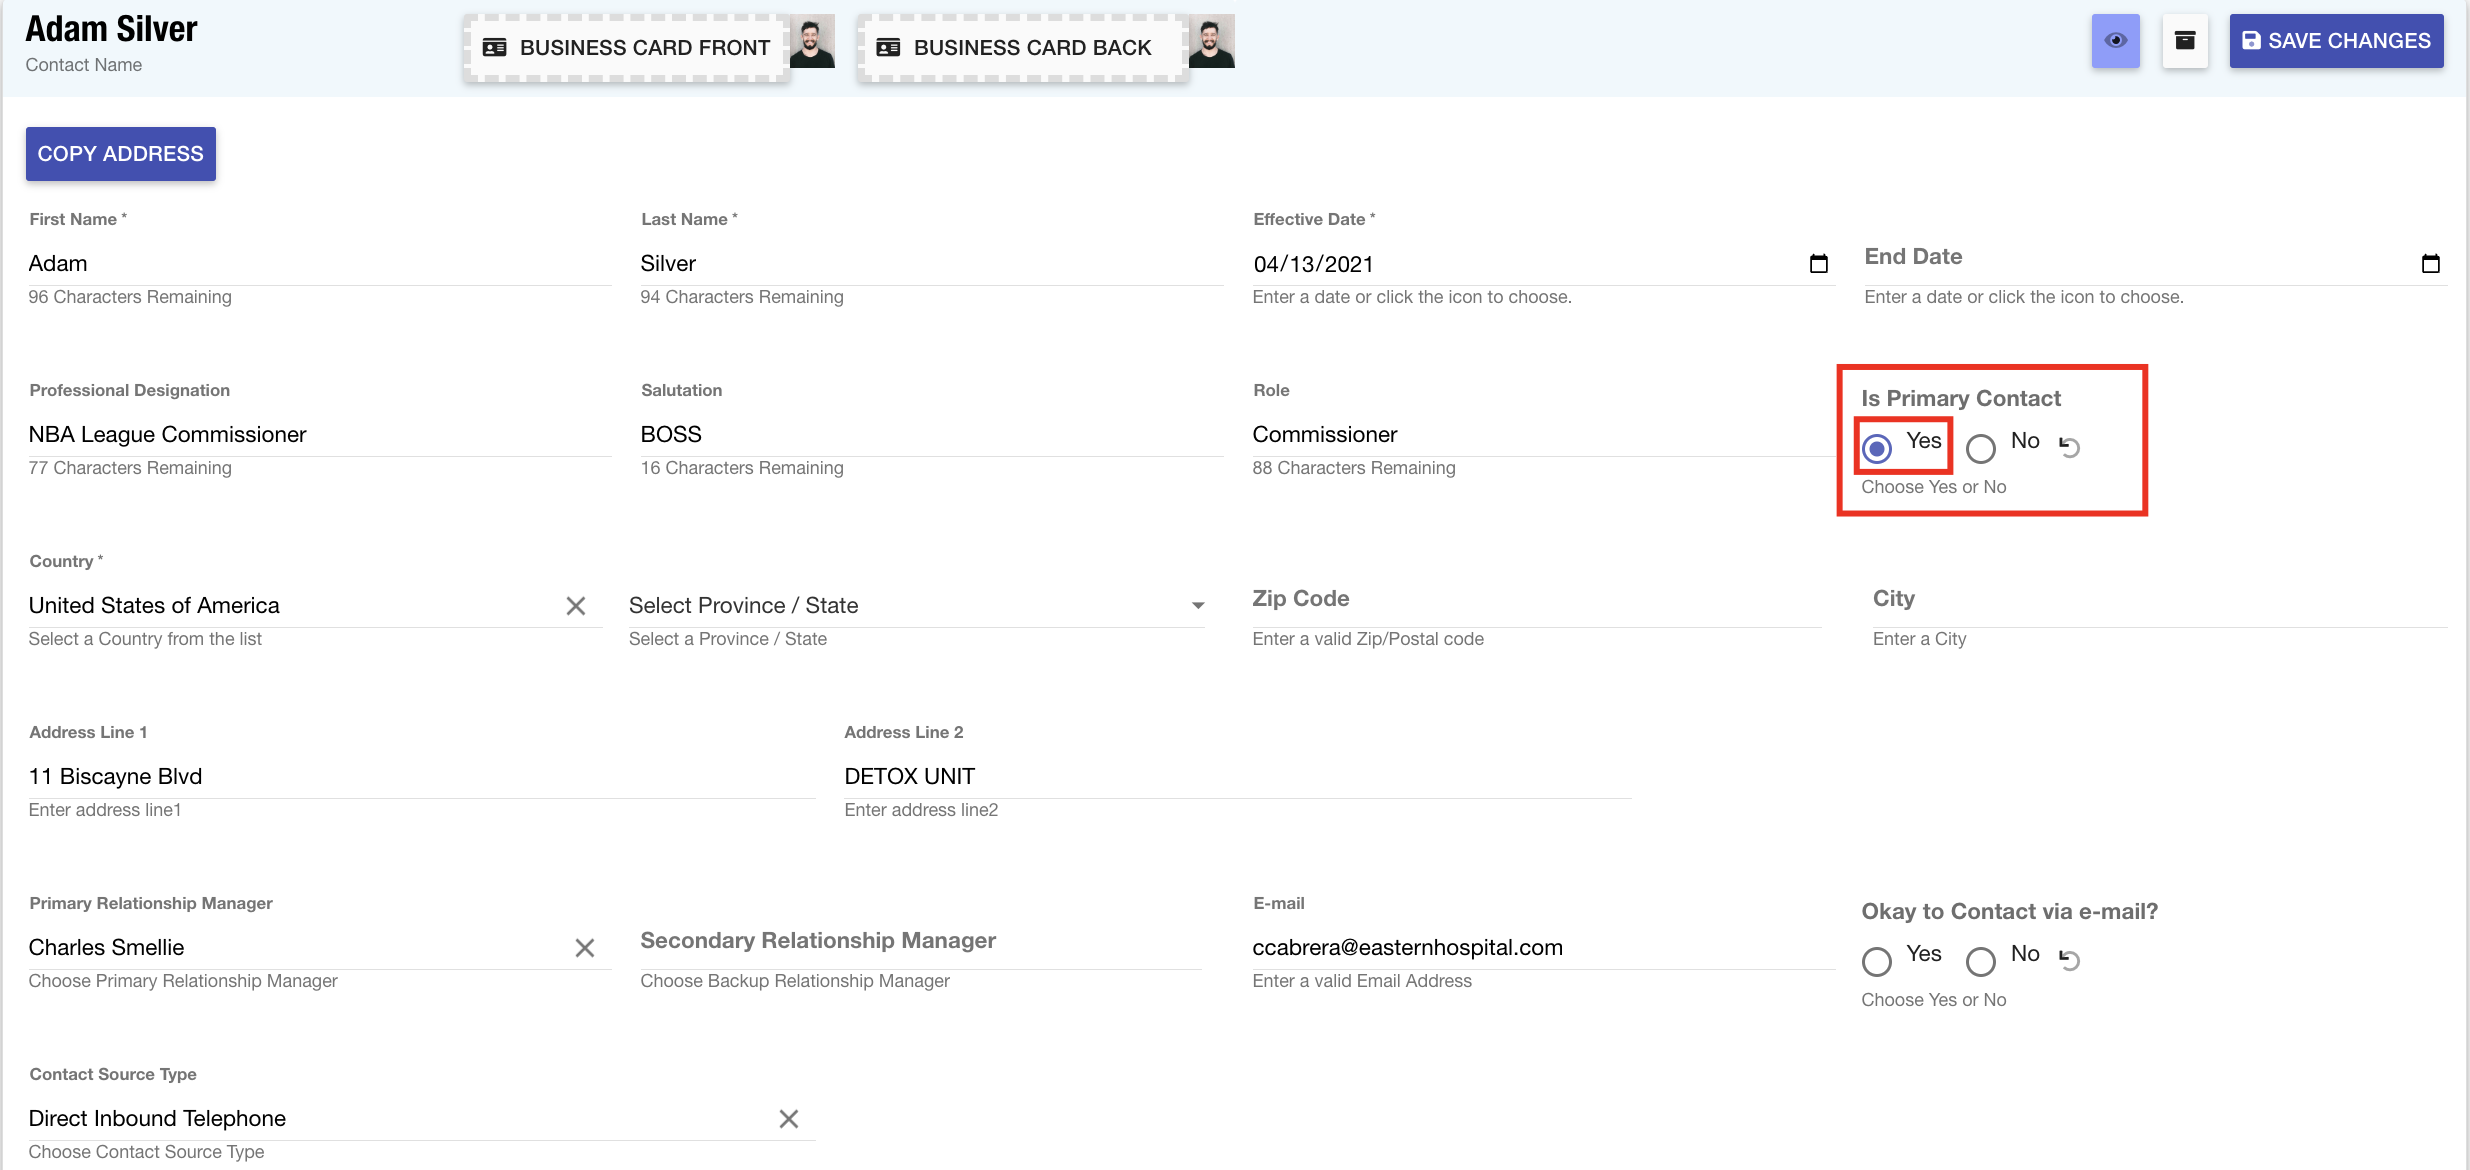Open the Contact Source Type combo box
Viewport: 2470px width, 1170px height.
[400, 1119]
